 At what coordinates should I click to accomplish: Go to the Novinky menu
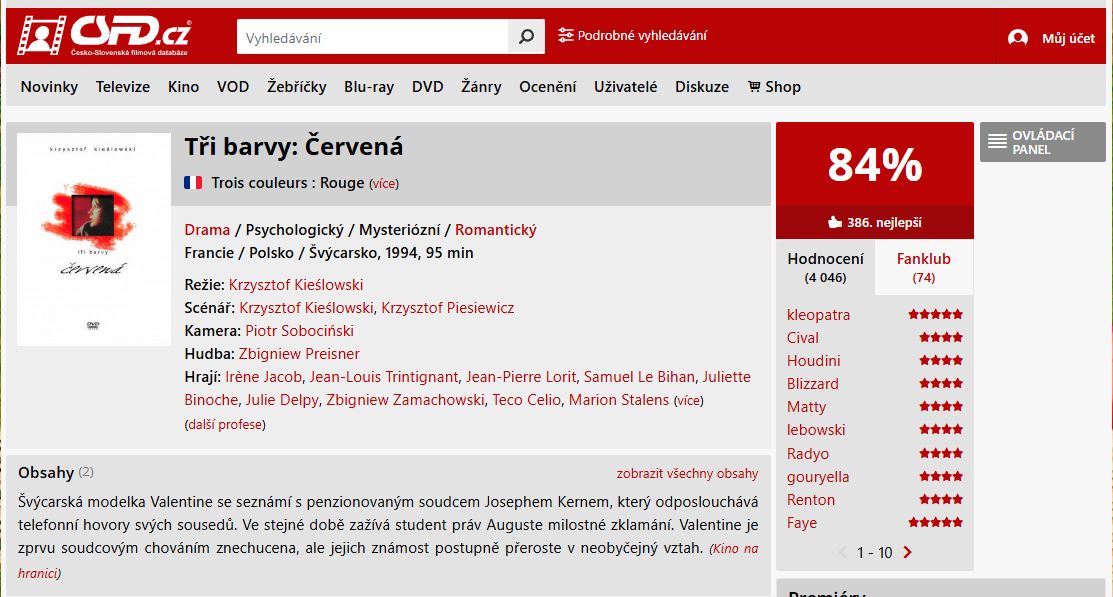(x=49, y=87)
